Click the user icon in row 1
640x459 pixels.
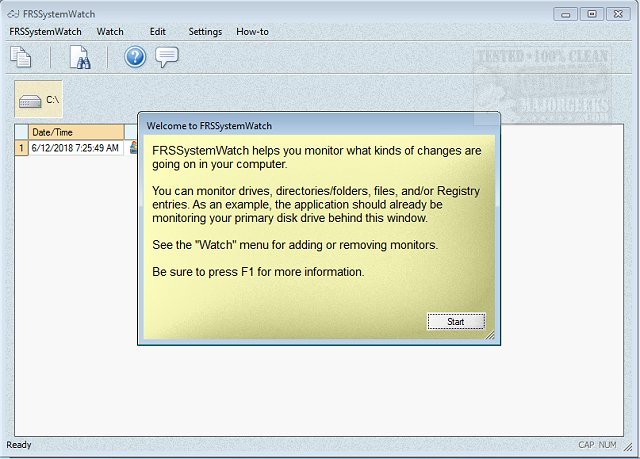(133, 147)
